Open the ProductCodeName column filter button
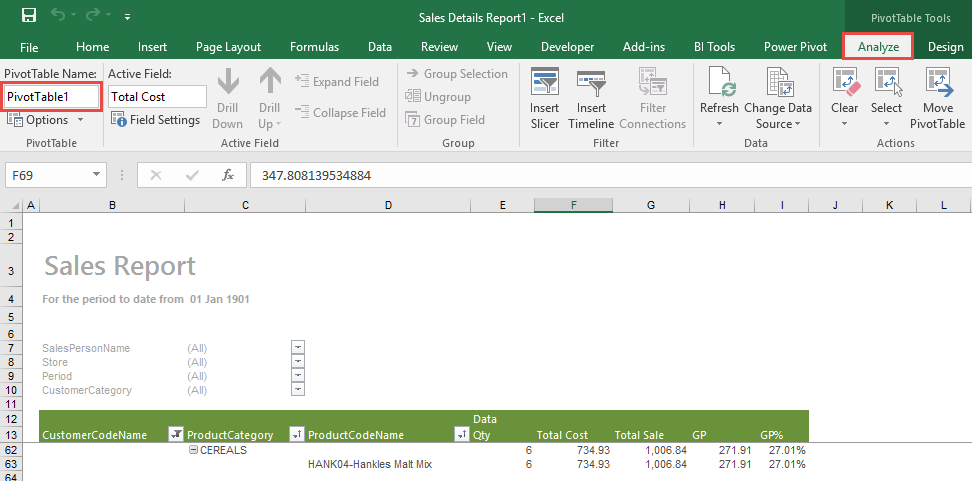This screenshot has width=972, height=481. pos(462,435)
